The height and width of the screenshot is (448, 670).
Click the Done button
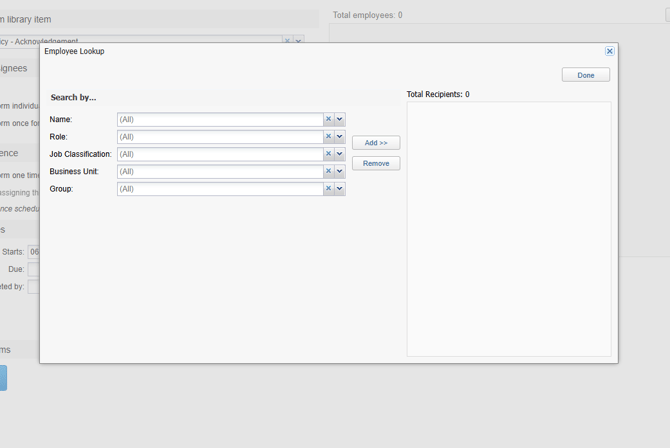click(585, 75)
